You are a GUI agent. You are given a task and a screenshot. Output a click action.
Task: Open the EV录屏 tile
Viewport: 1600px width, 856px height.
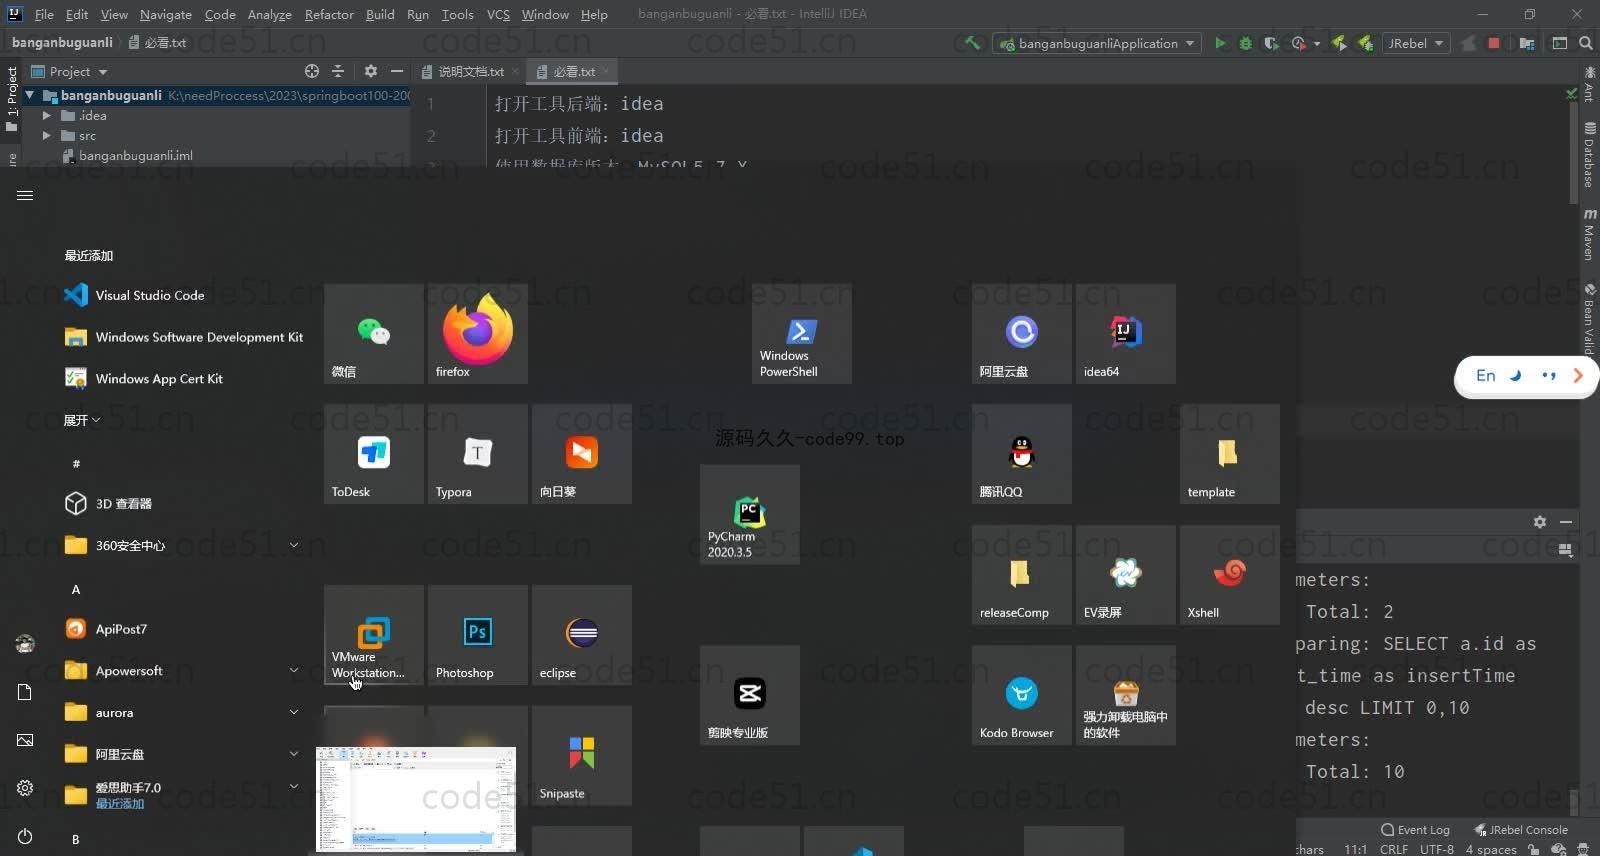[1126, 575]
